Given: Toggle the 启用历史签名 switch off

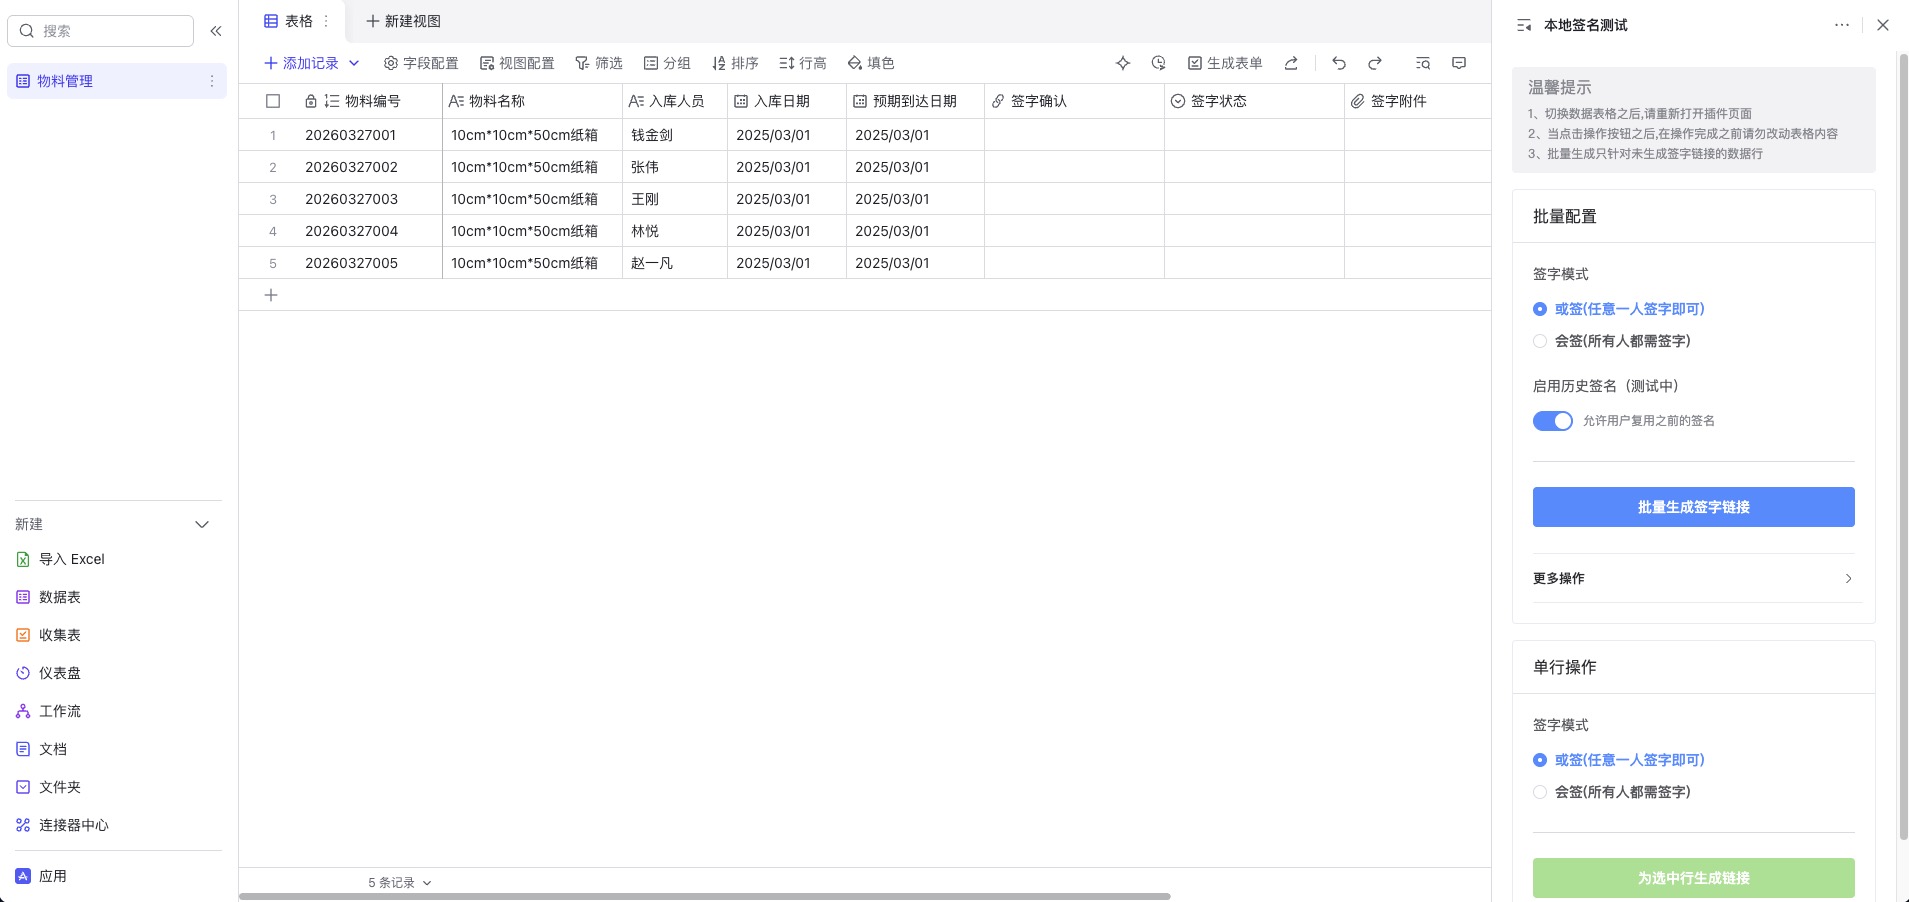Looking at the screenshot, I should [1552, 421].
